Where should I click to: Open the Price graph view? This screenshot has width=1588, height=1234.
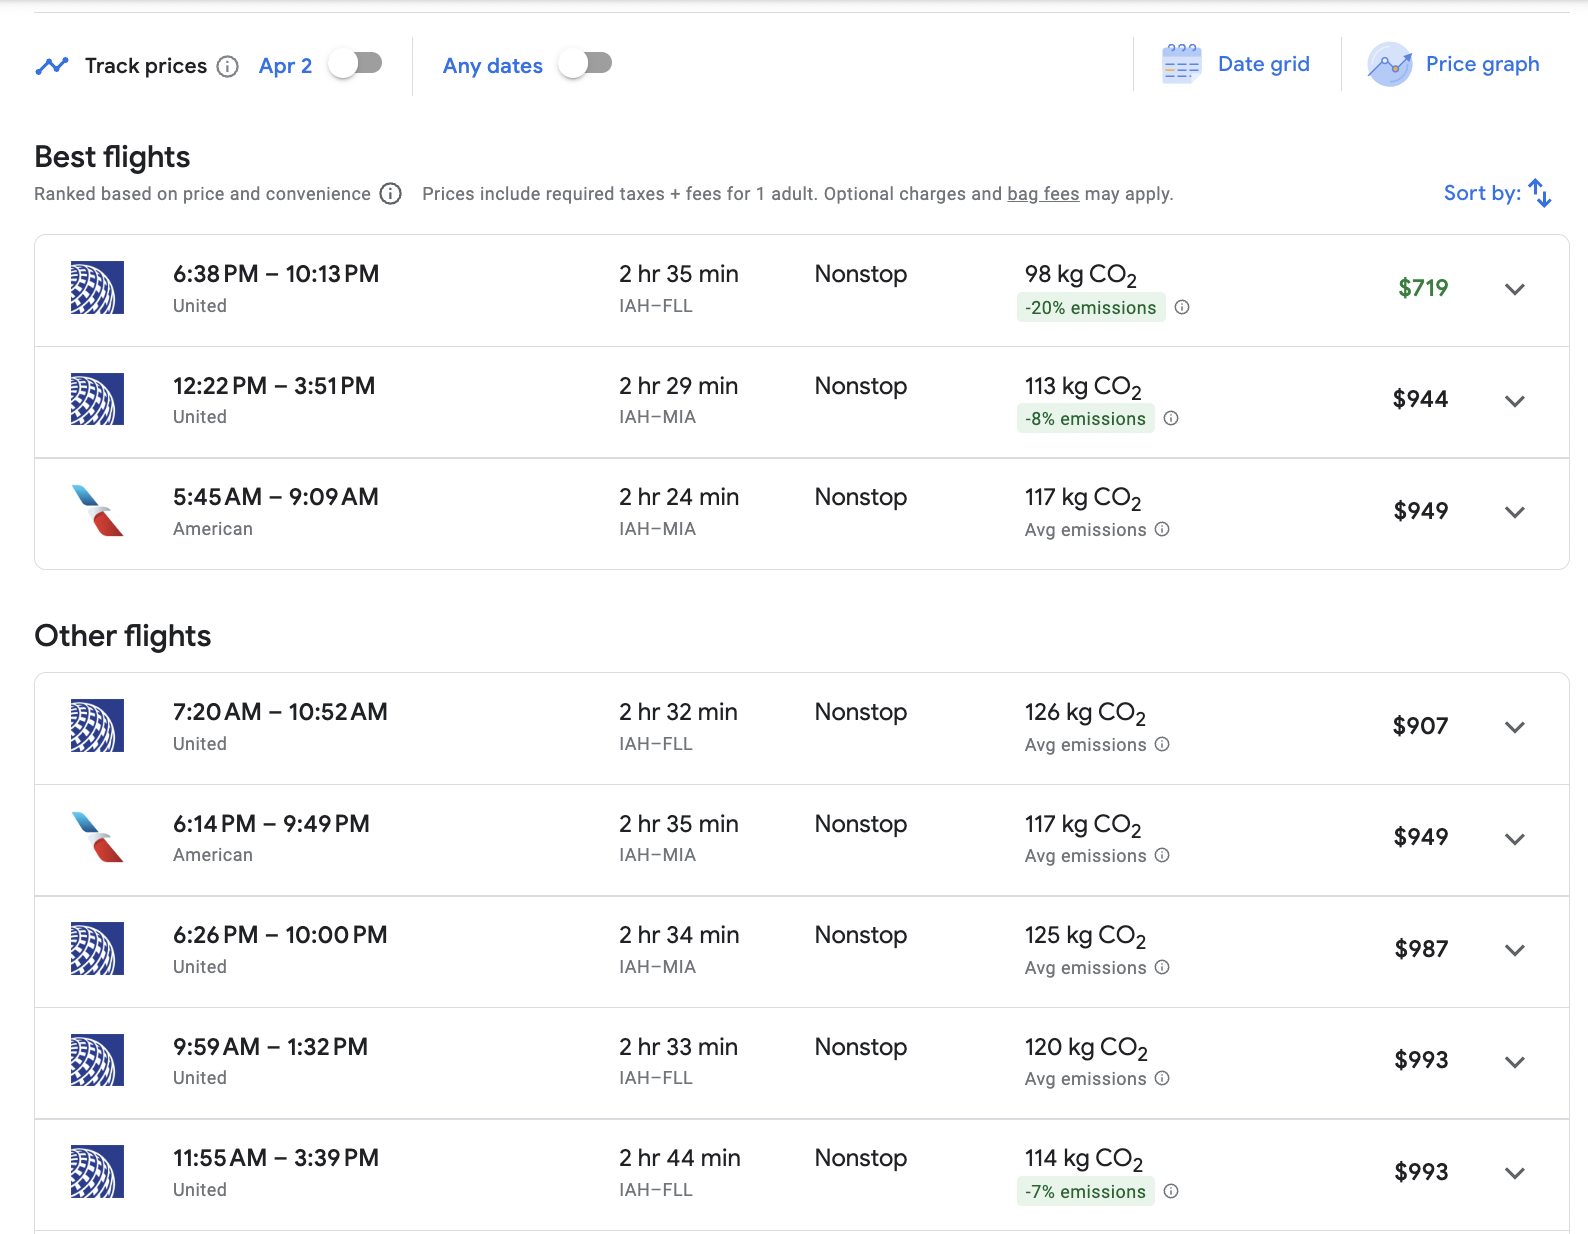1454,64
